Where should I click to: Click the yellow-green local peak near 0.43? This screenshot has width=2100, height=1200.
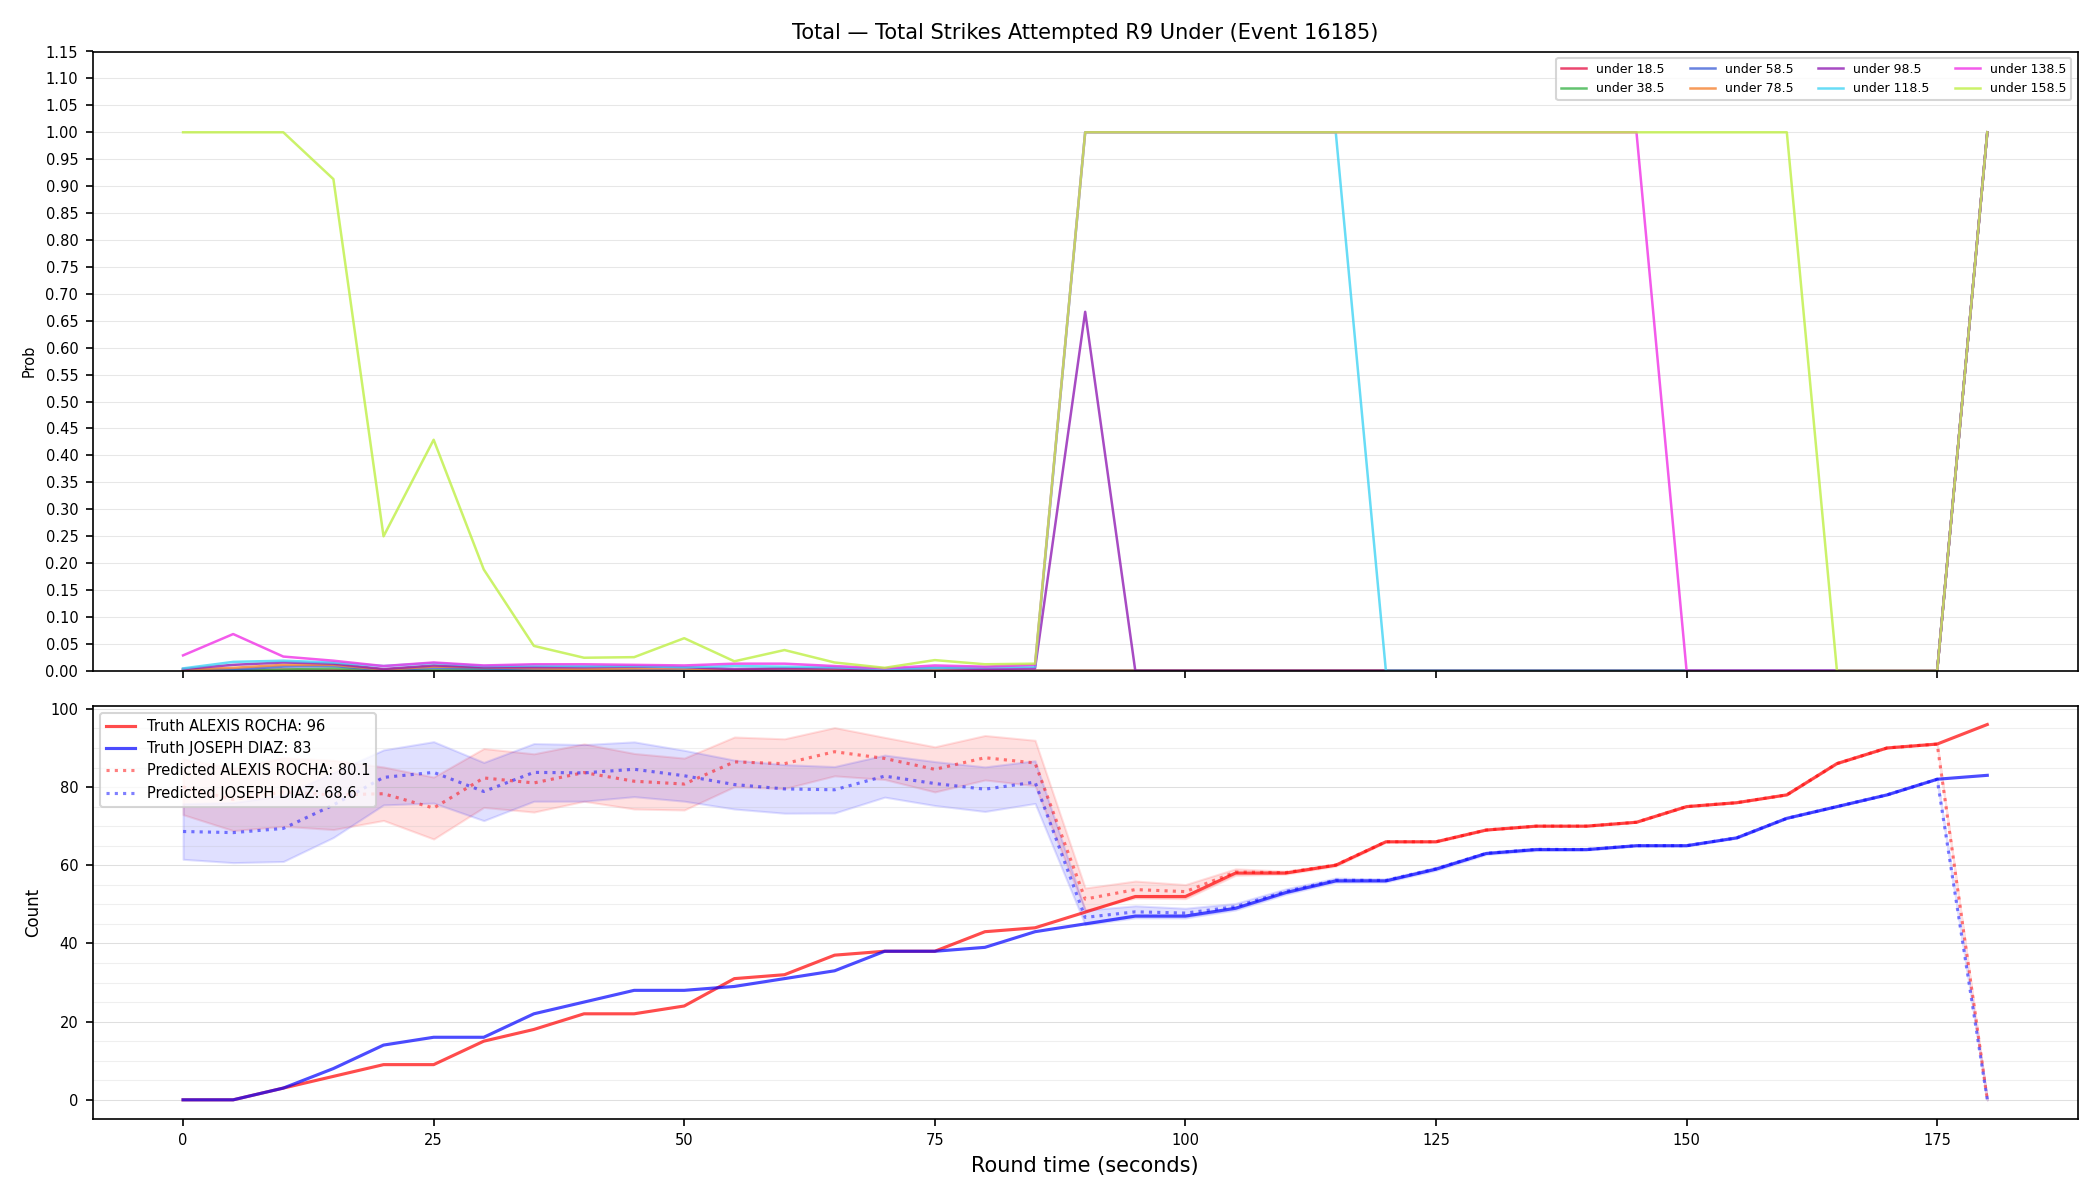(433, 440)
